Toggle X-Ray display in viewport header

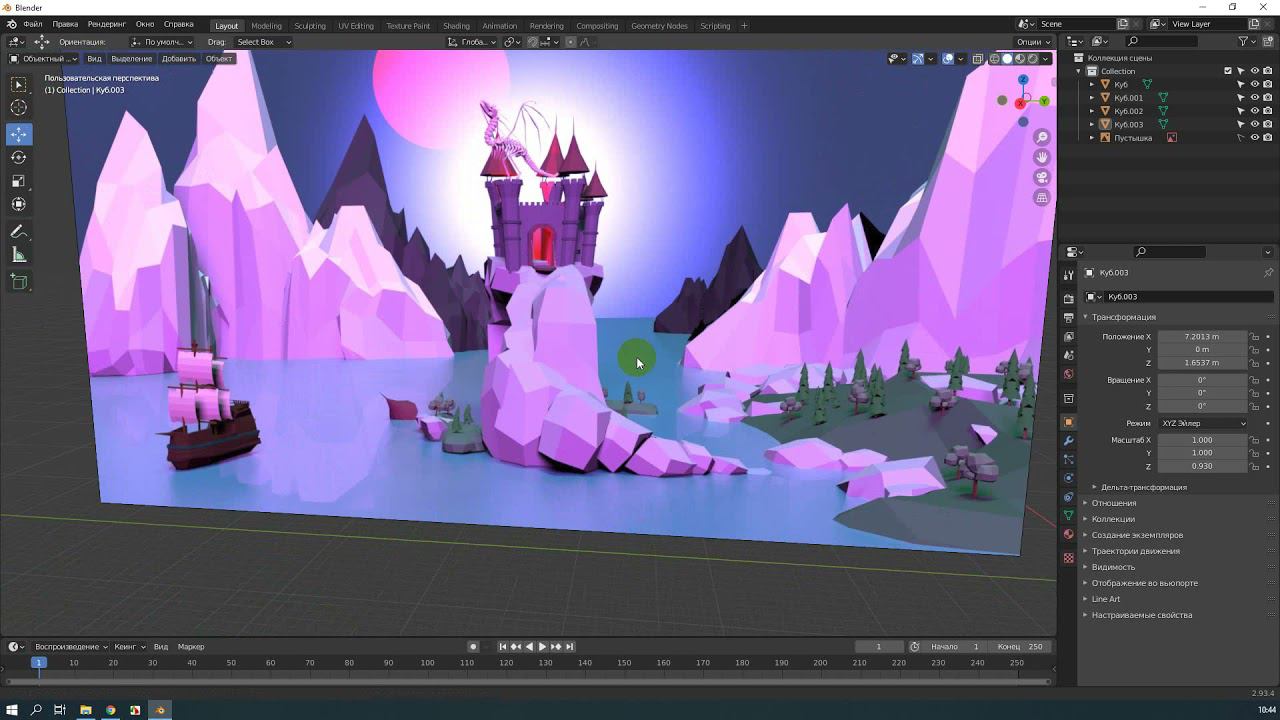point(978,59)
